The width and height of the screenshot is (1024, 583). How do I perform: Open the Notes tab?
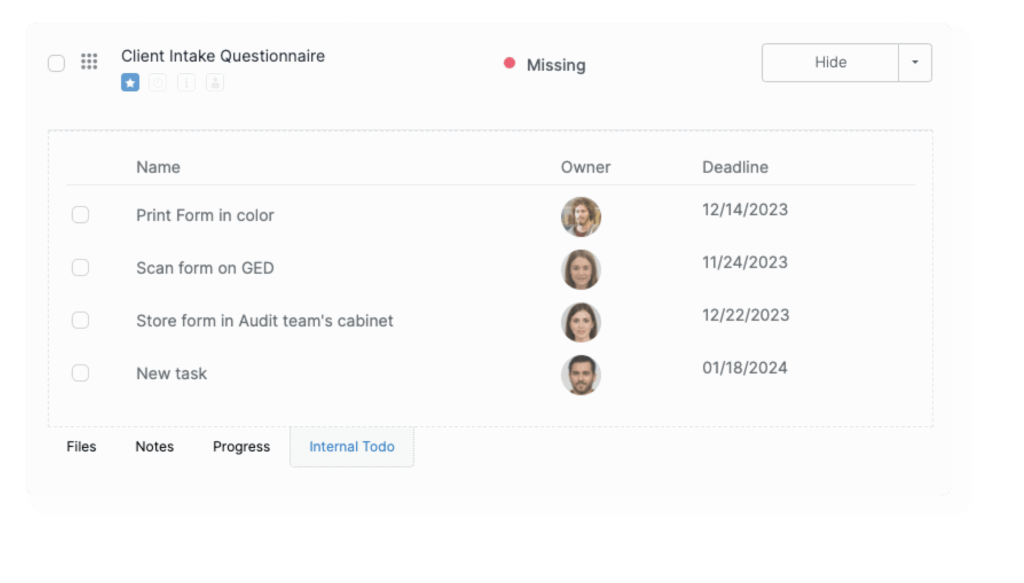click(x=154, y=447)
